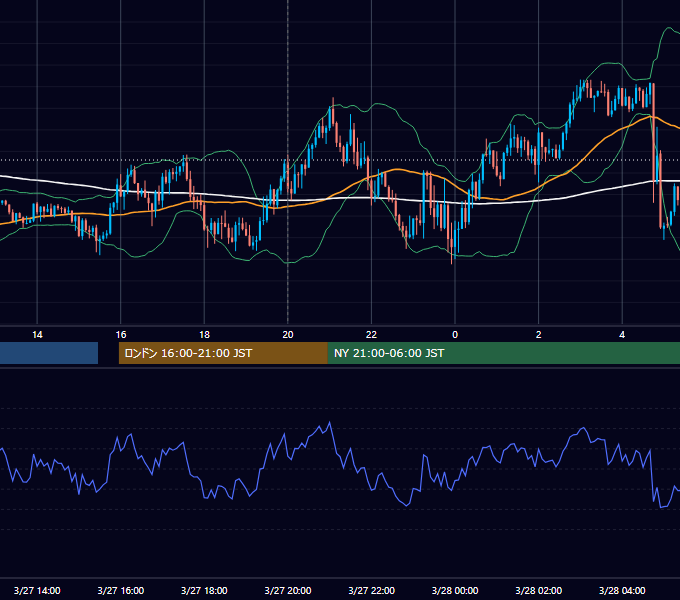Click the '4' hour label on chart axis

point(622,335)
